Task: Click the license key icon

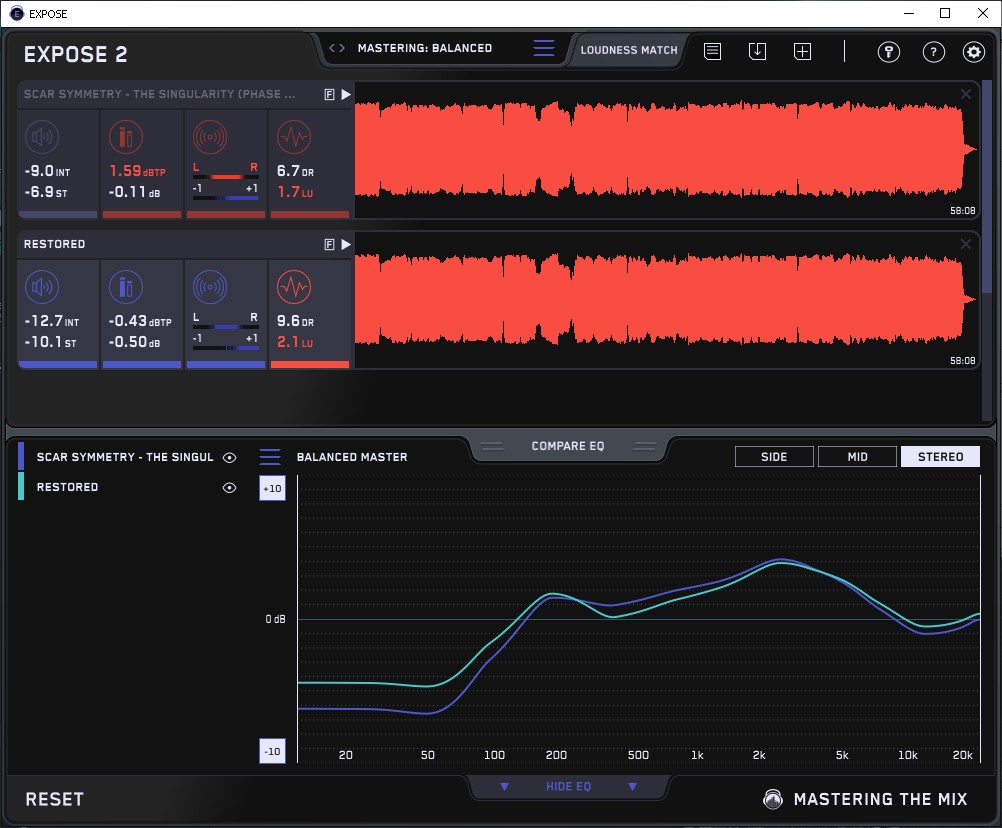Action: [x=889, y=52]
